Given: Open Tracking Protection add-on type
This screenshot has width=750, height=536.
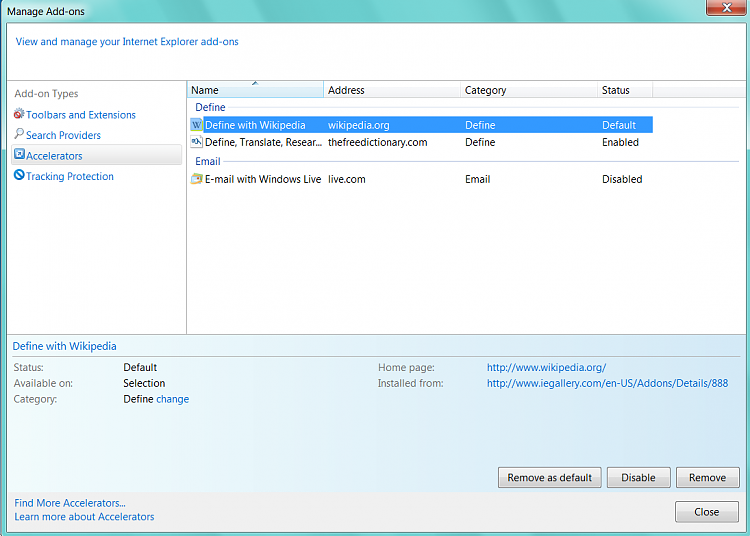Looking at the screenshot, I should pyautogui.click(x=70, y=176).
